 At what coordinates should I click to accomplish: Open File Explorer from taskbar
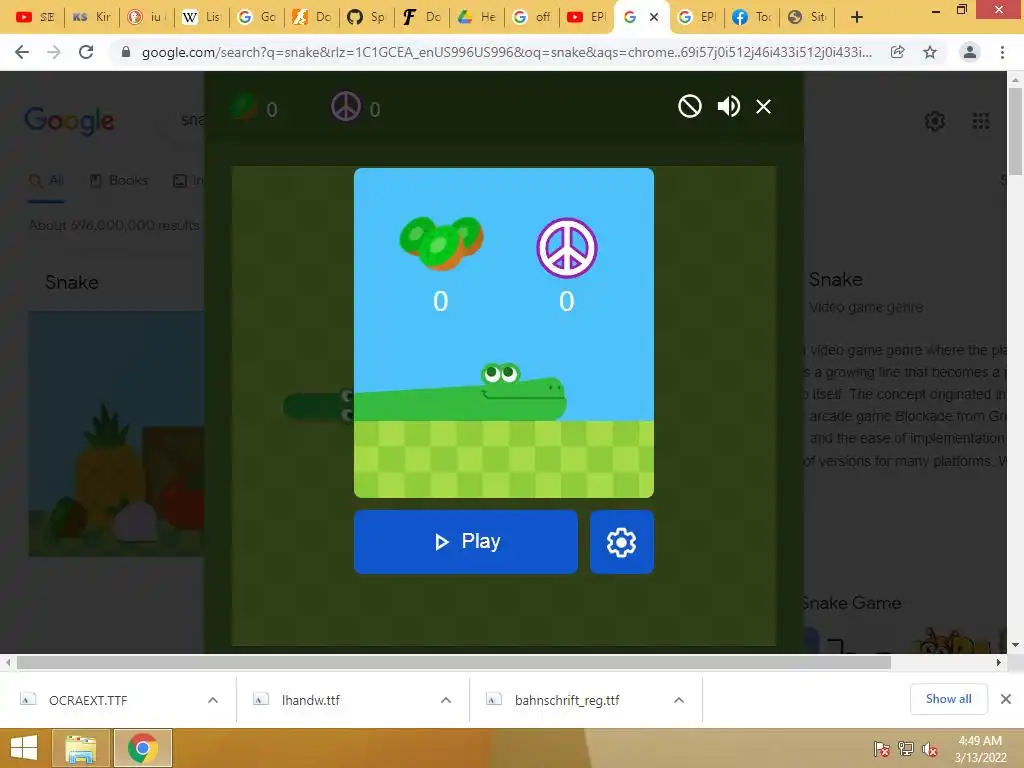[x=81, y=748]
